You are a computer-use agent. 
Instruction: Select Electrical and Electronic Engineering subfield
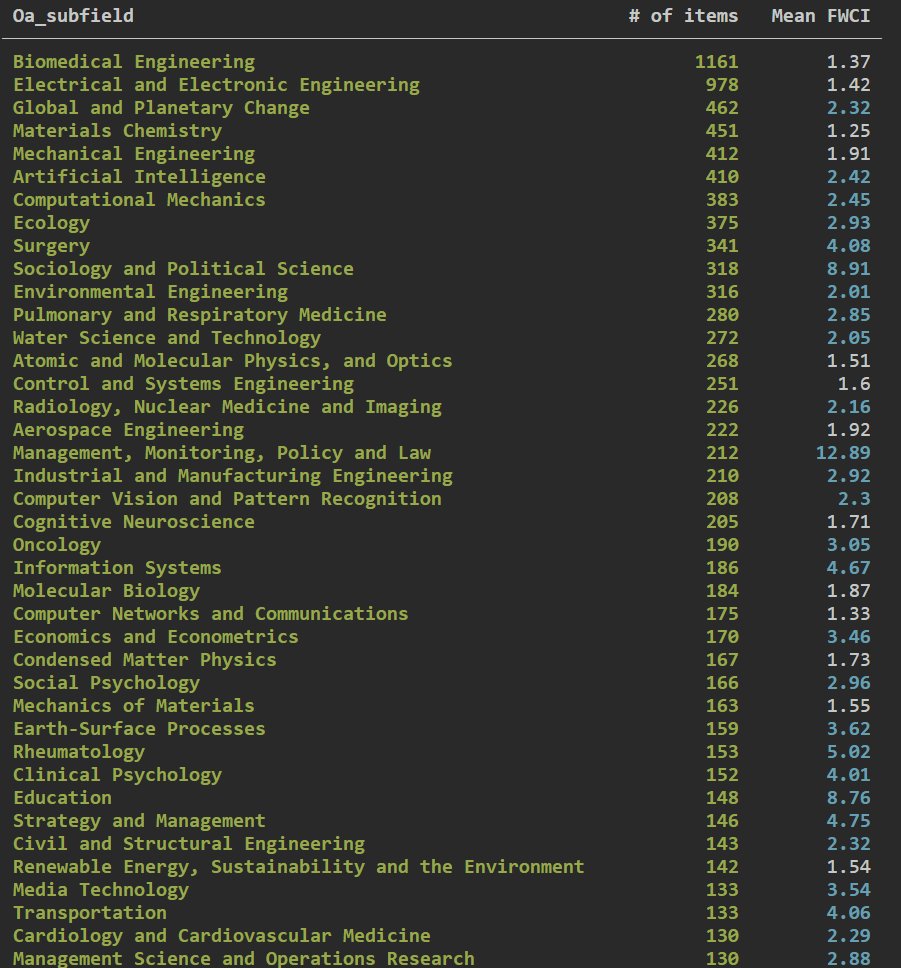[x=216, y=85]
